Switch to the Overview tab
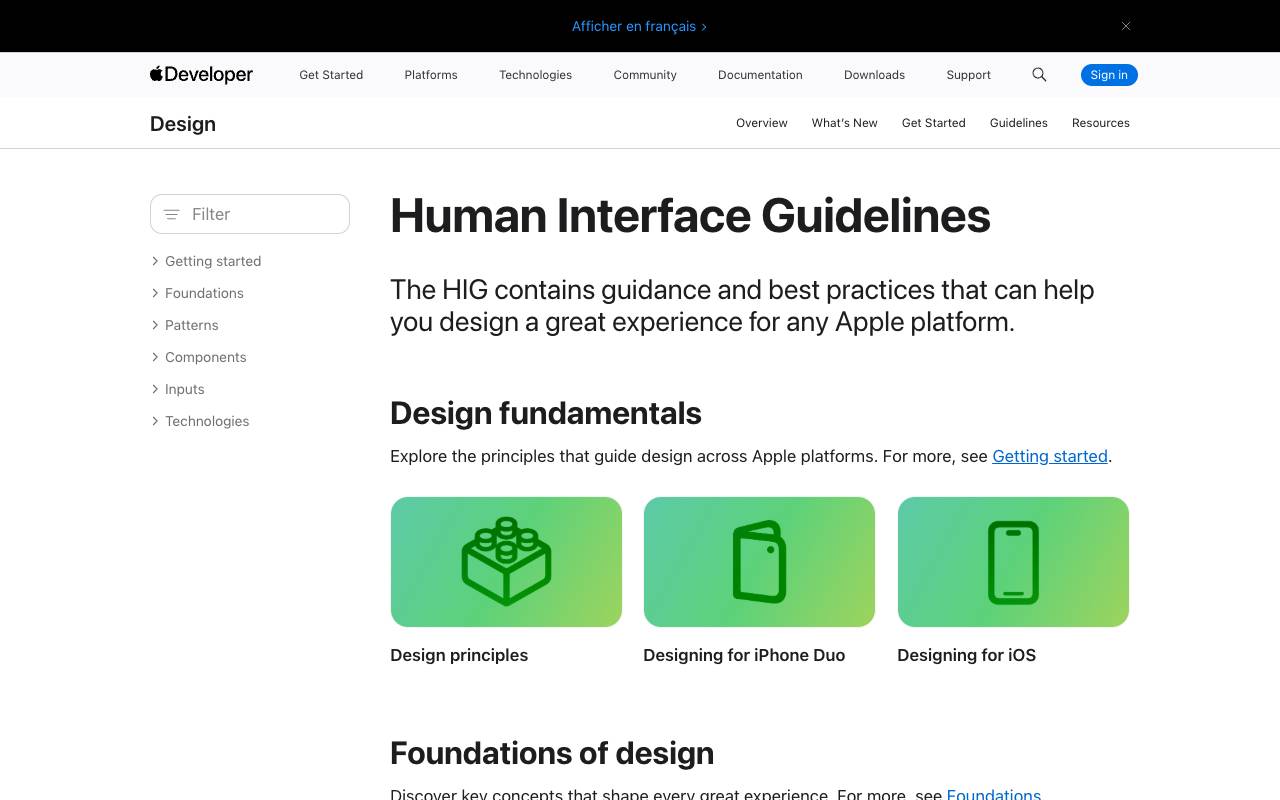1280x800 pixels. pyautogui.click(x=762, y=123)
